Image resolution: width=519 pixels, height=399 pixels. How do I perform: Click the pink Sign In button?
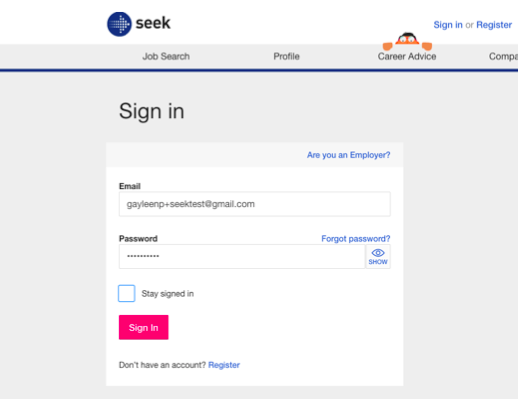[x=144, y=327]
